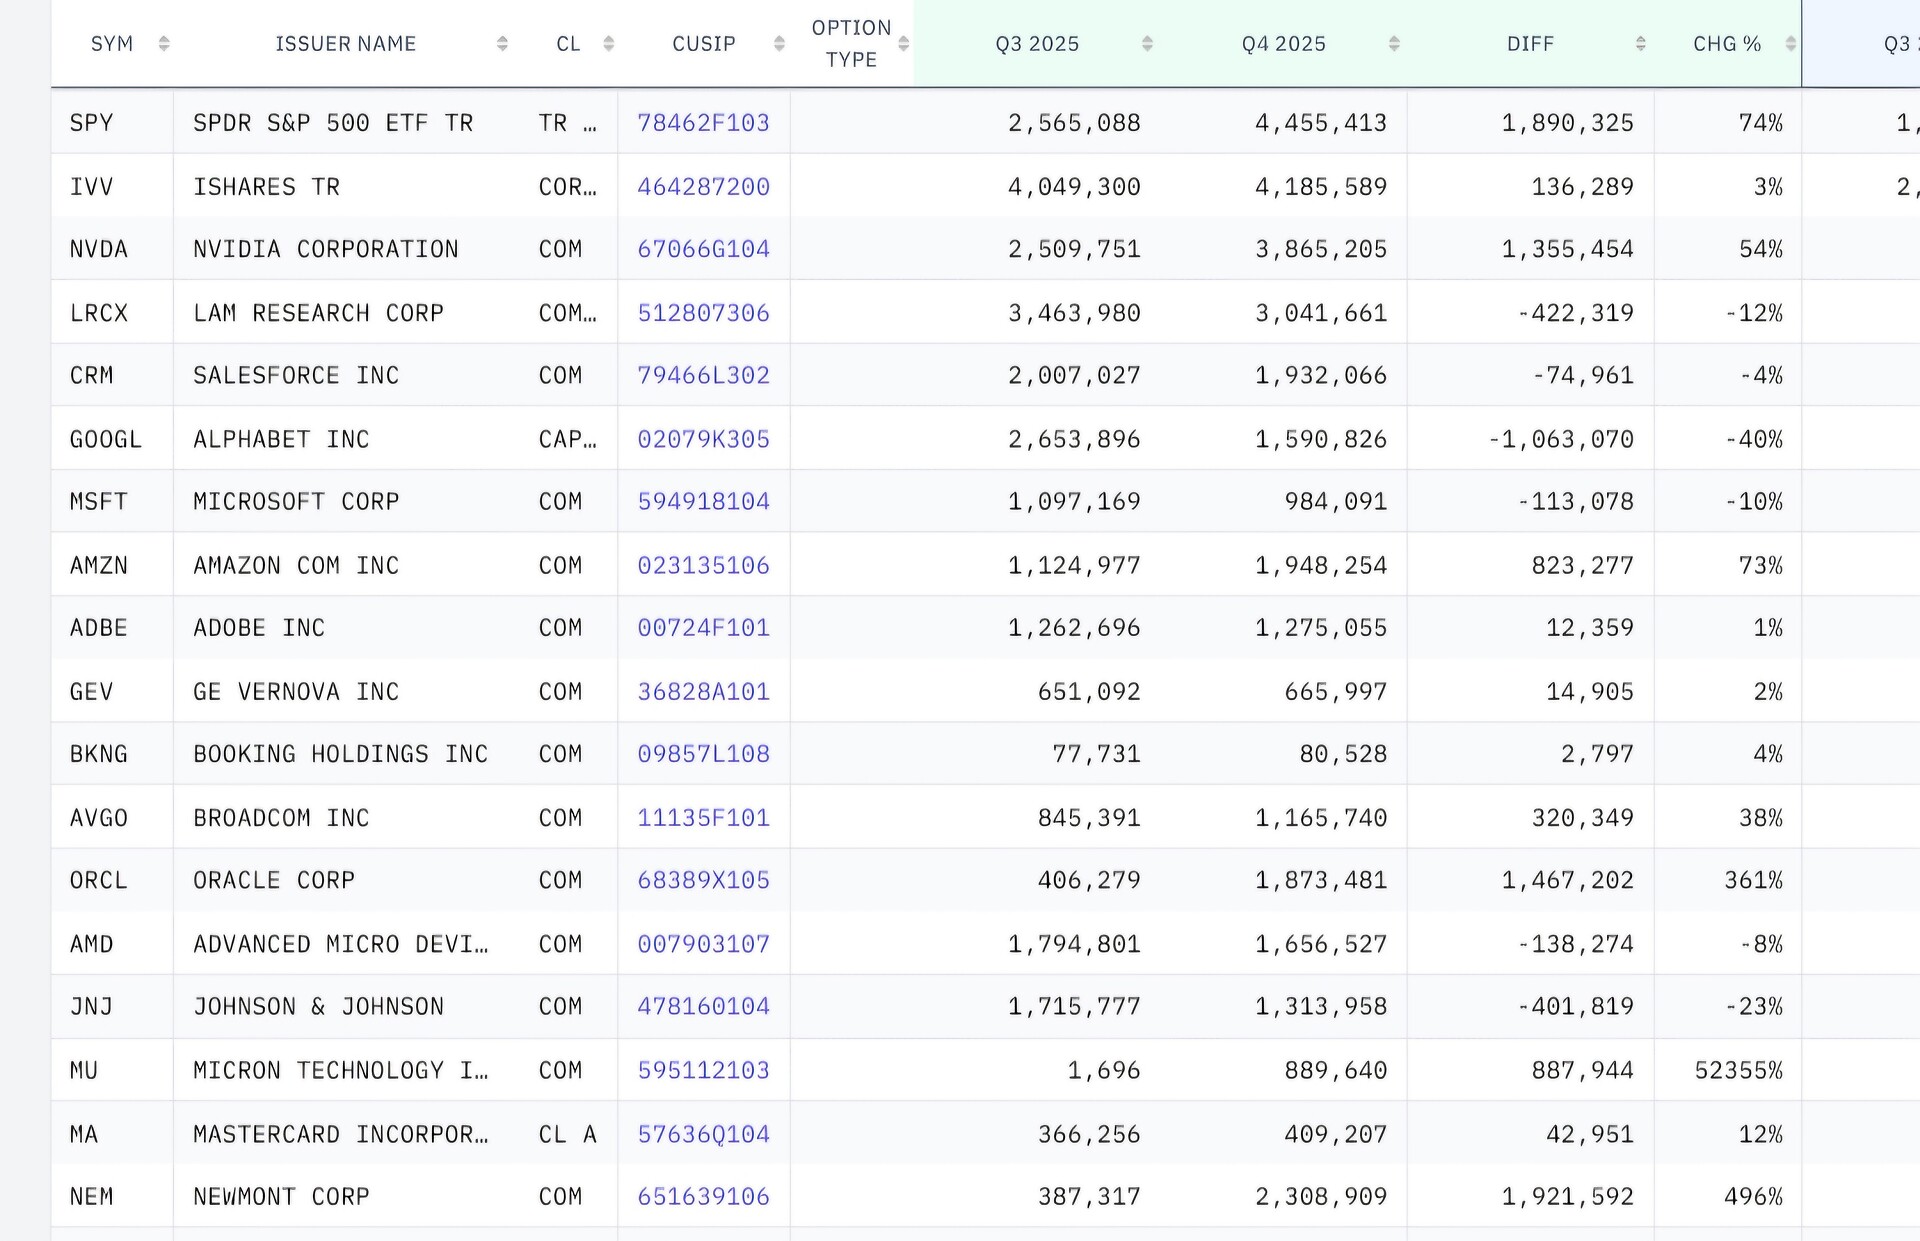Click sort arrows in DIFF column header

point(1640,44)
